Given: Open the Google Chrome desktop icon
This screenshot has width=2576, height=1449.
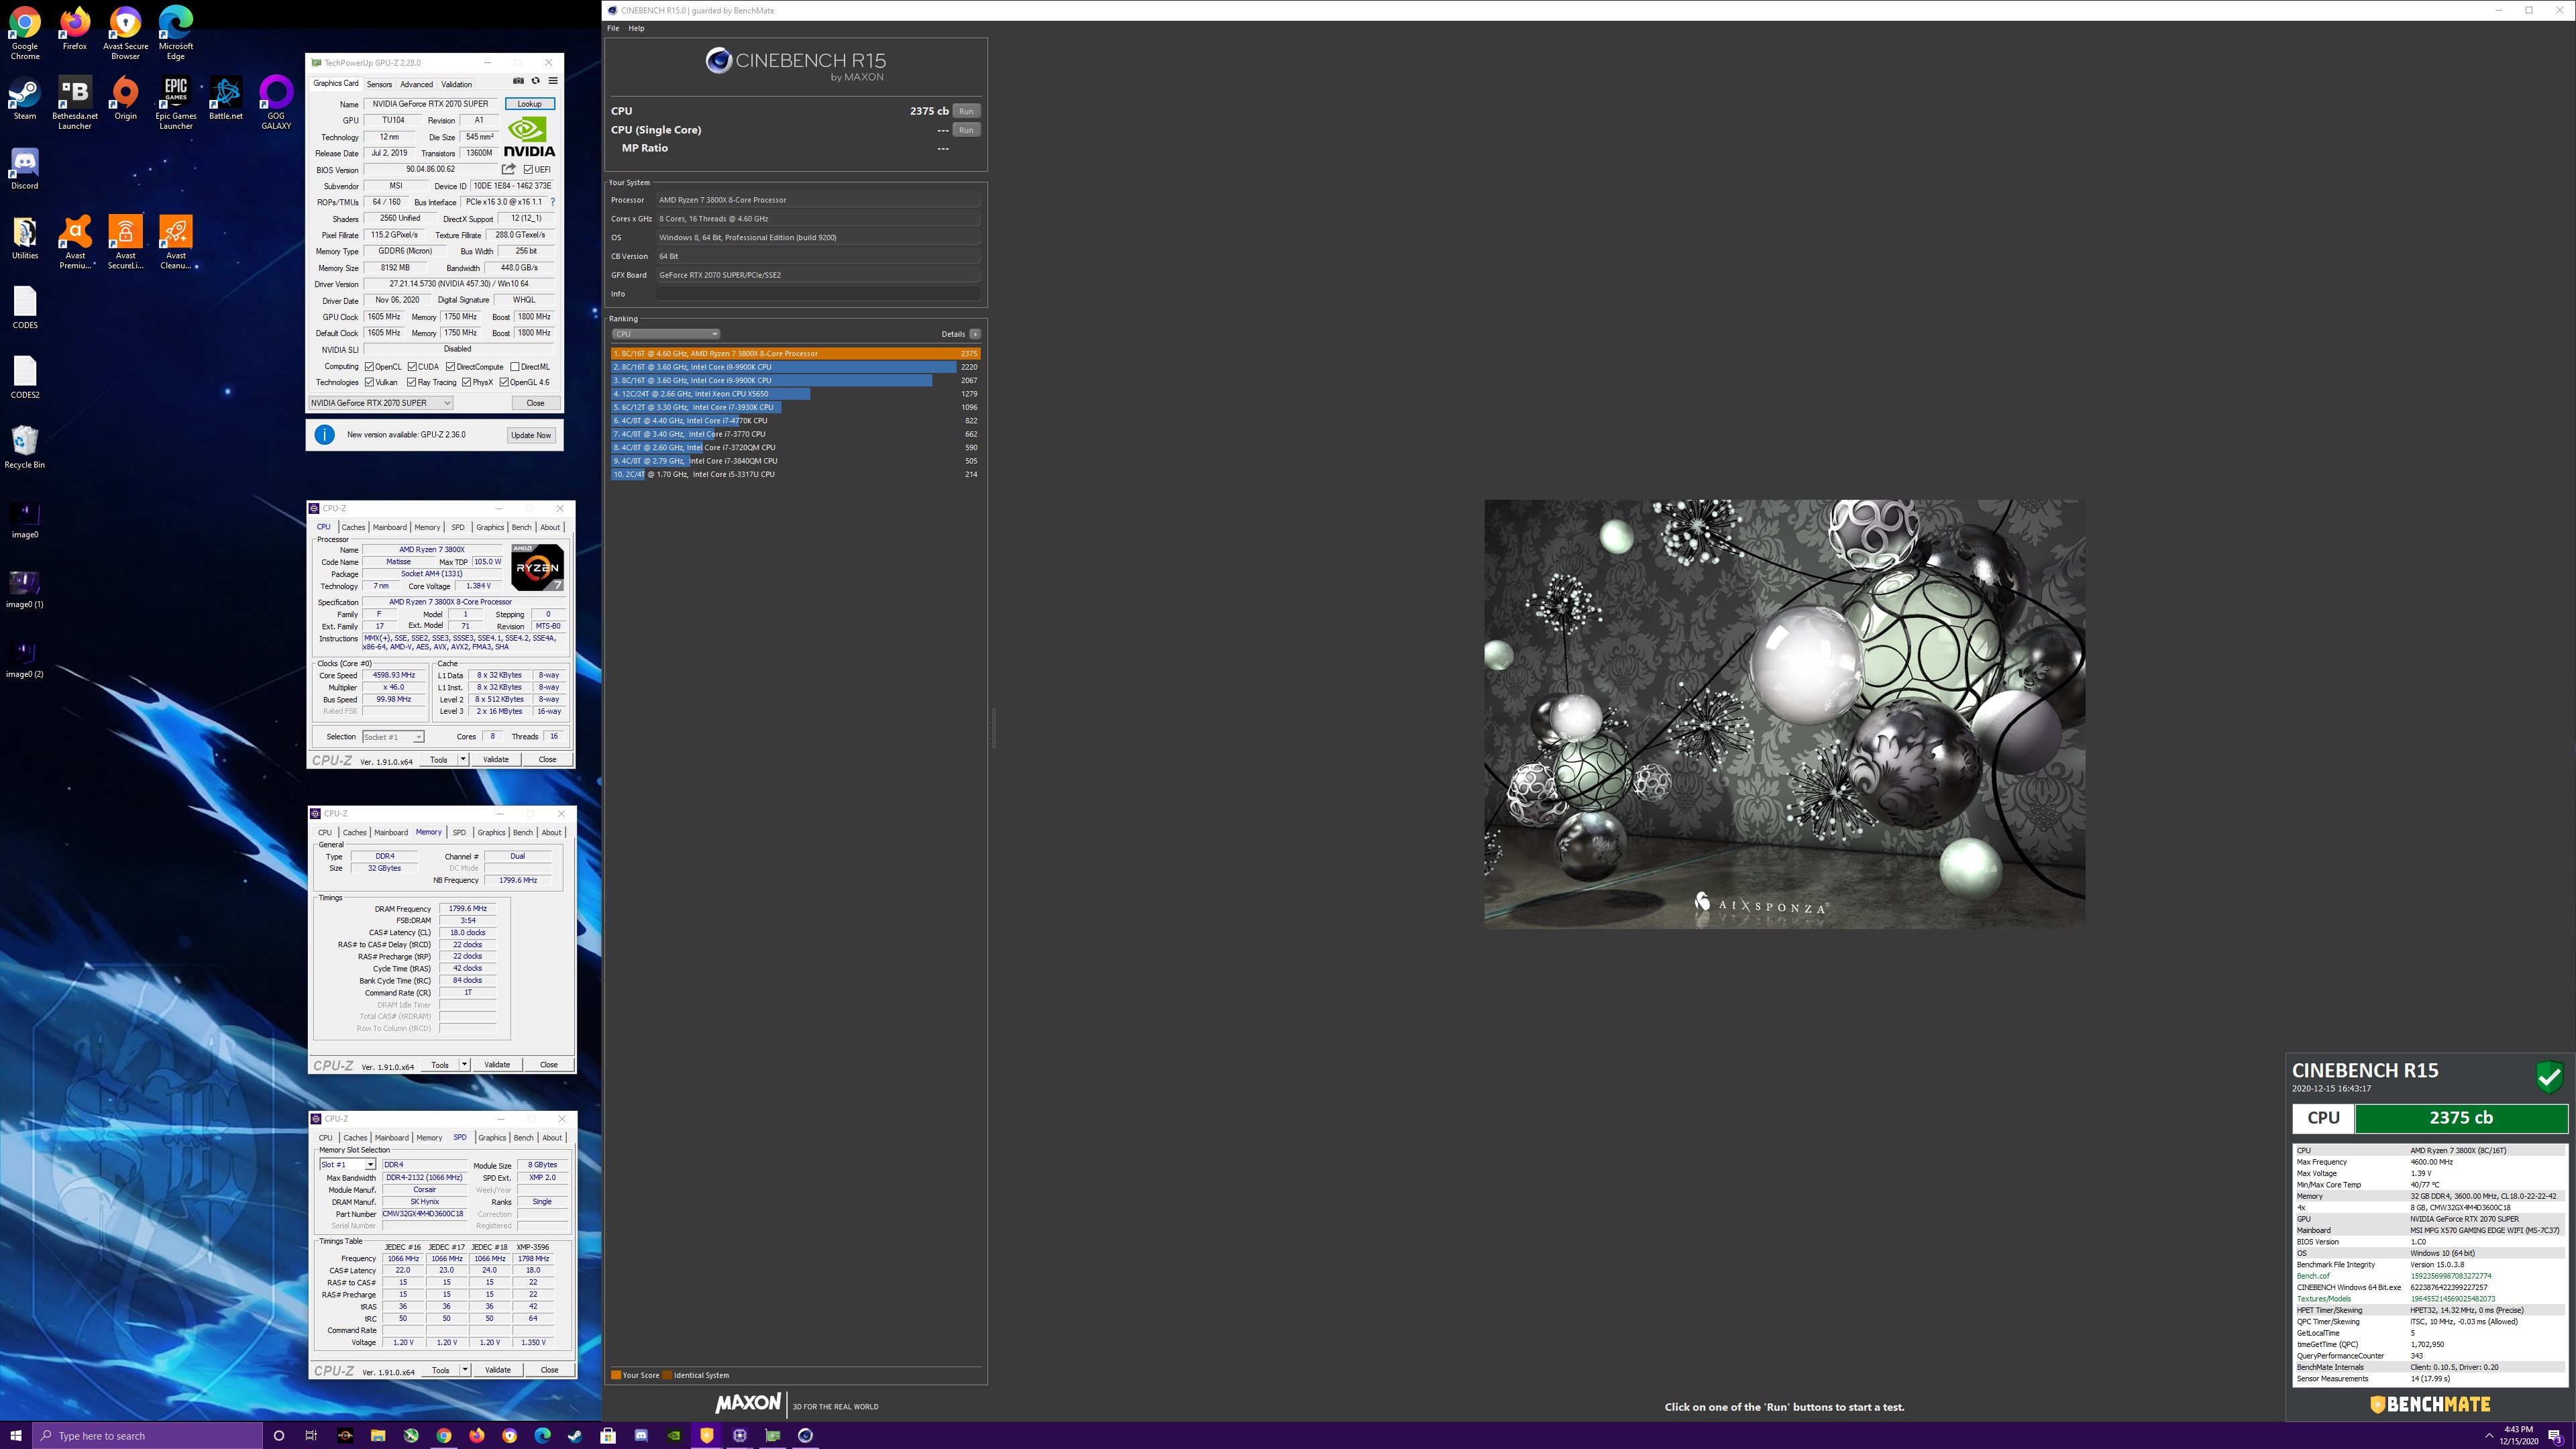Looking at the screenshot, I should coord(25,33).
